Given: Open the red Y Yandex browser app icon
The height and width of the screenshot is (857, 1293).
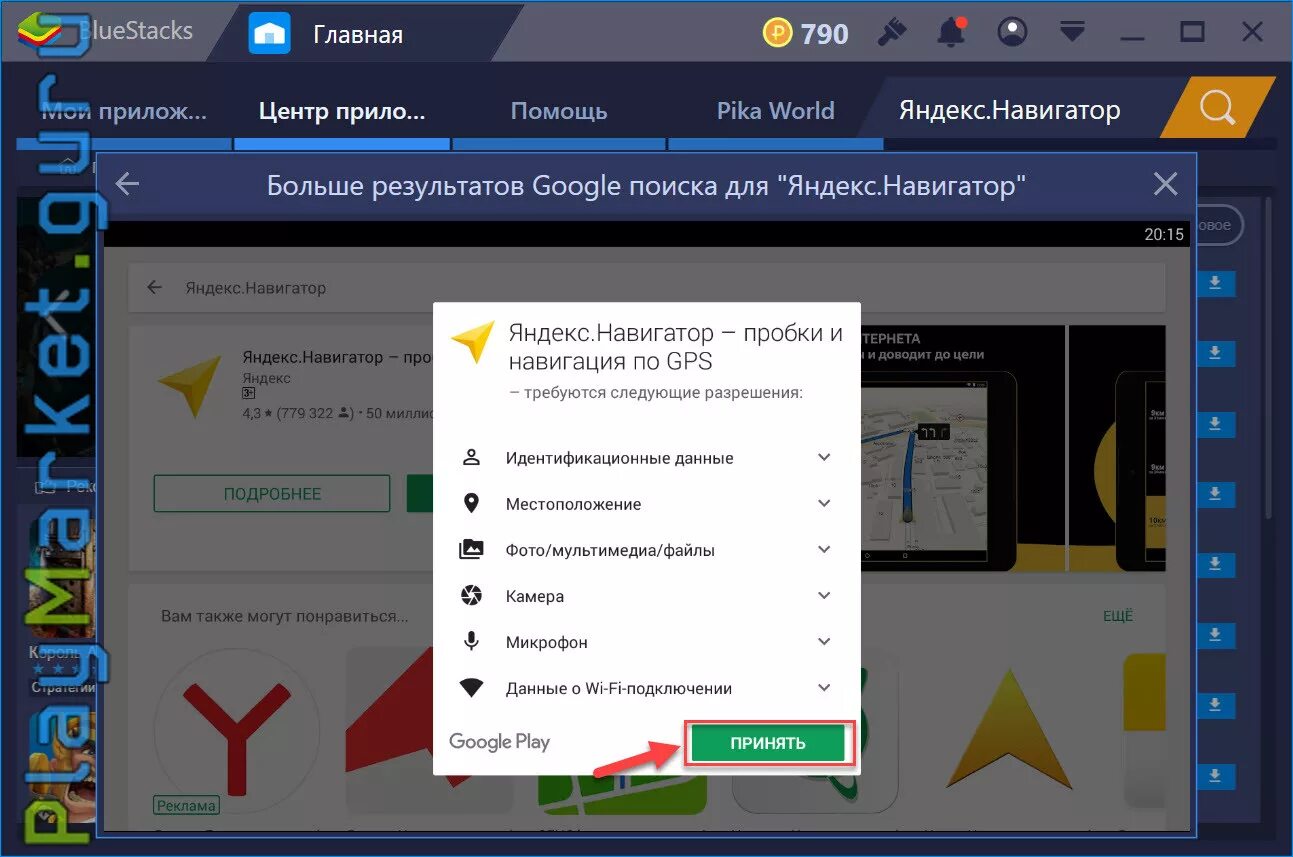Looking at the screenshot, I should [x=237, y=729].
